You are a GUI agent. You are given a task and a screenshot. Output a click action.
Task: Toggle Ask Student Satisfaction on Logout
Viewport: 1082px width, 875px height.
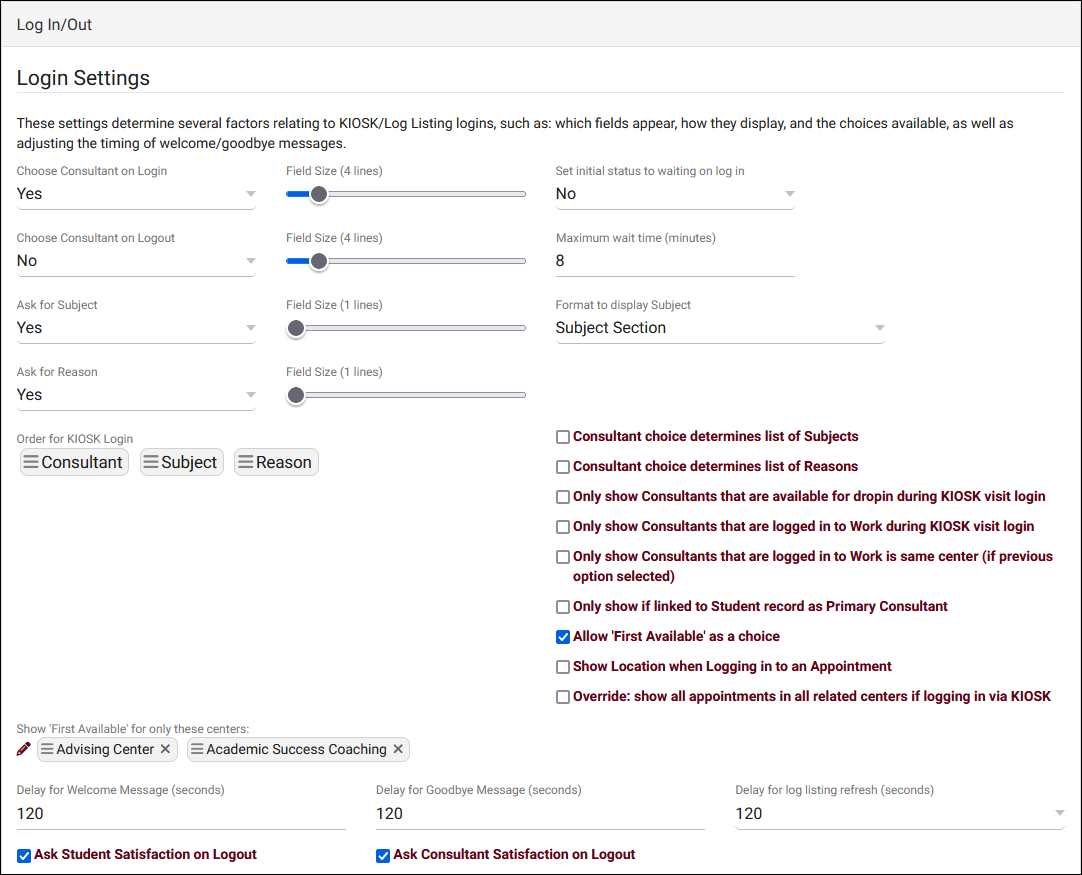tap(24, 855)
